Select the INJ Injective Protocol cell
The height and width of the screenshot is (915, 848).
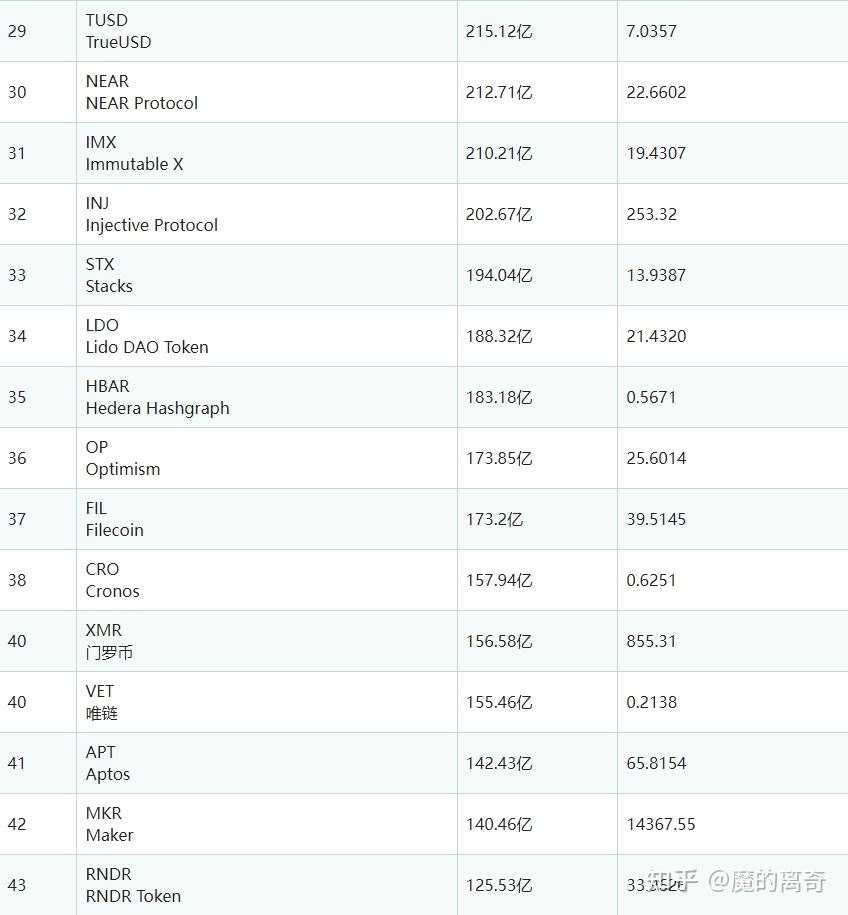[151, 214]
